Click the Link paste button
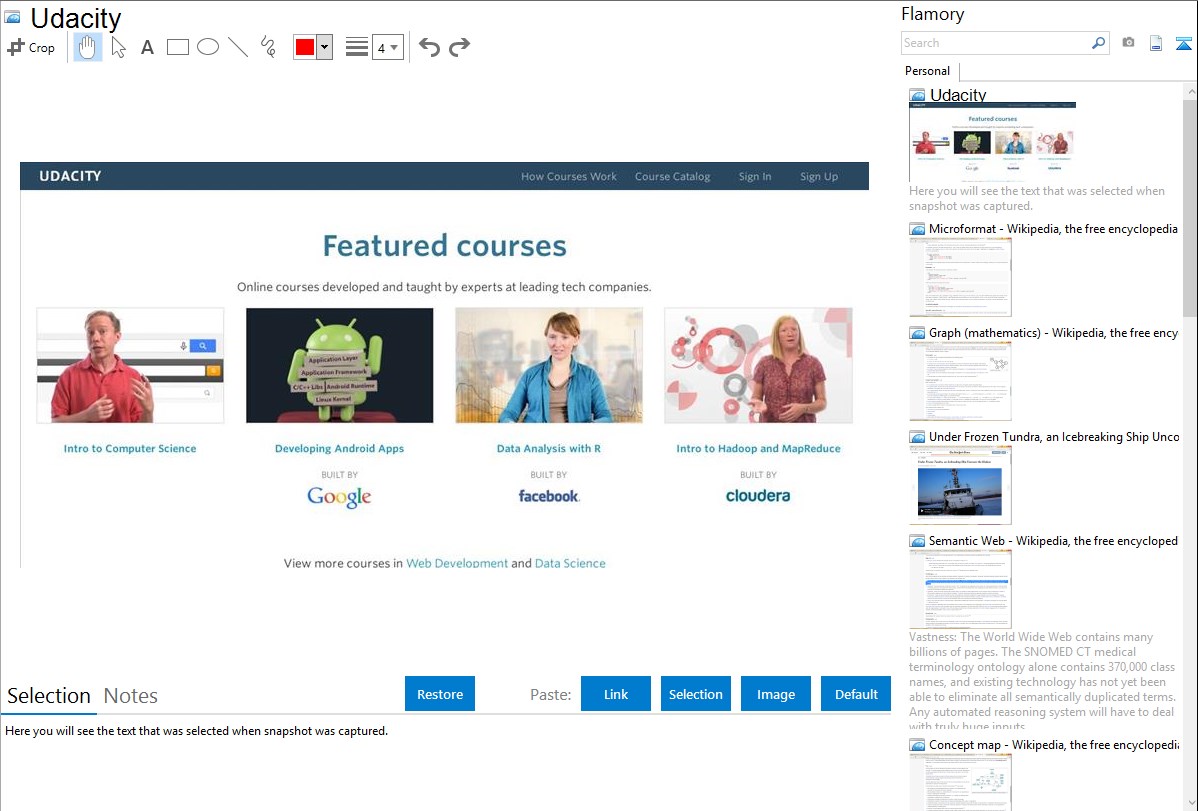The width and height of the screenshot is (1198, 811). (x=616, y=694)
